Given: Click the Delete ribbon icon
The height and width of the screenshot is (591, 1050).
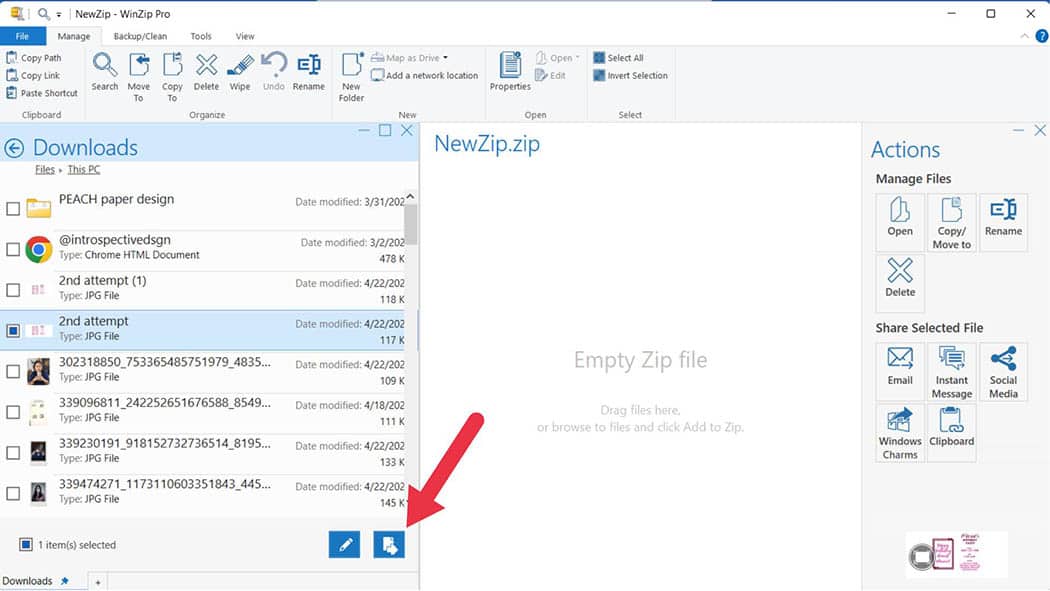Looking at the screenshot, I should click(206, 72).
